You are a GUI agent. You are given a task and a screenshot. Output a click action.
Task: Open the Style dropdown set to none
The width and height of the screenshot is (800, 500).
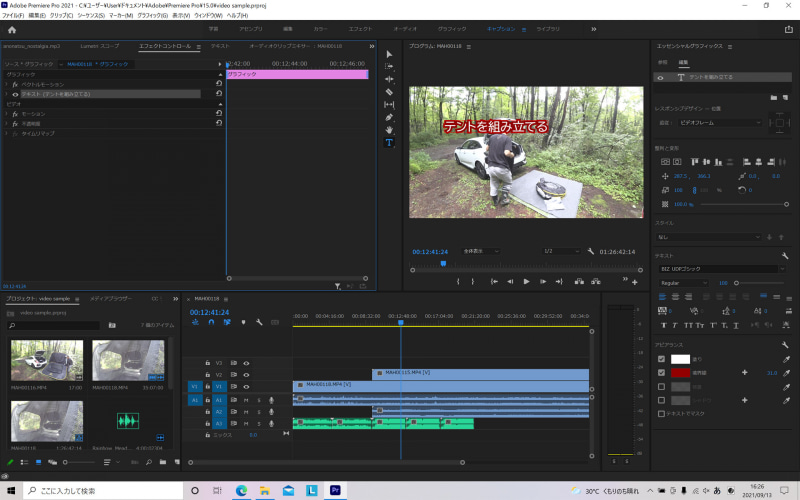(x=709, y=237)
